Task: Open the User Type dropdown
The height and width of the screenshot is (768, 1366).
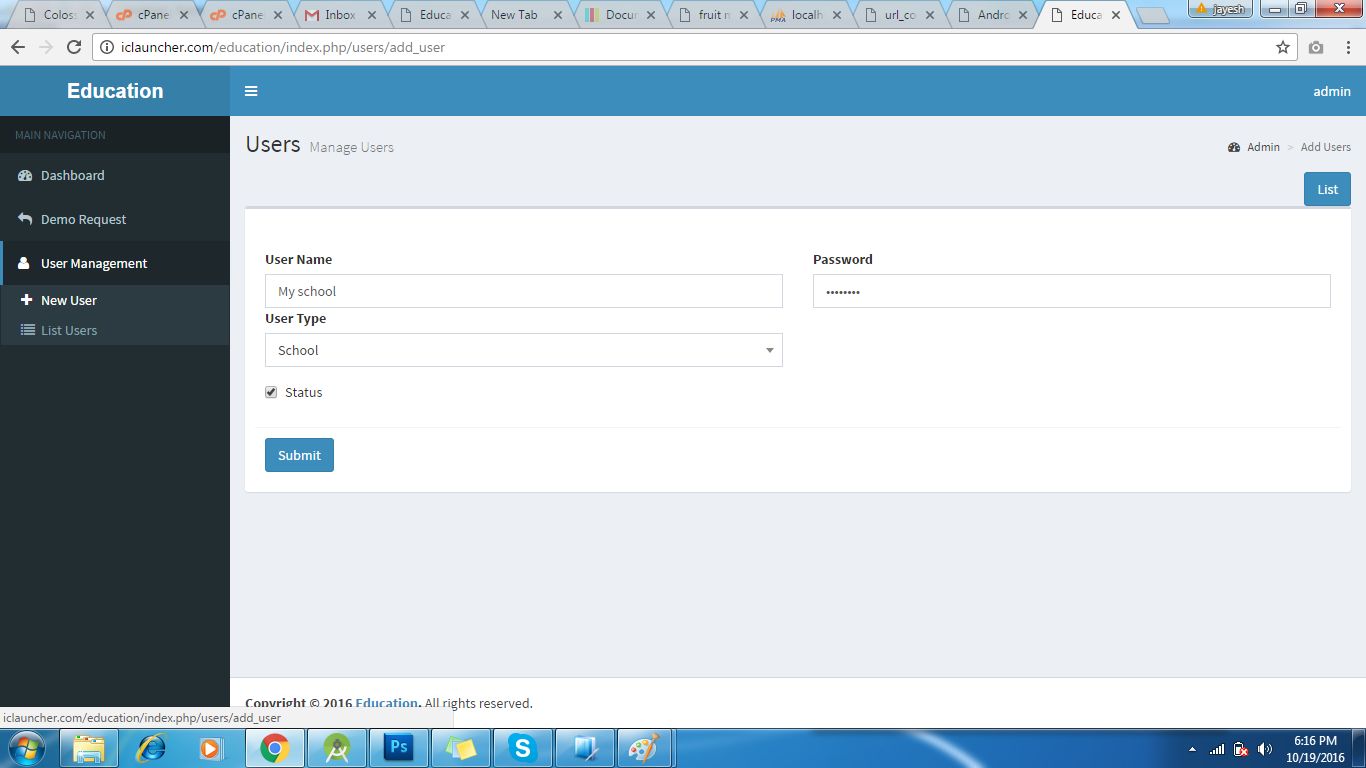Action: [524, 350]
